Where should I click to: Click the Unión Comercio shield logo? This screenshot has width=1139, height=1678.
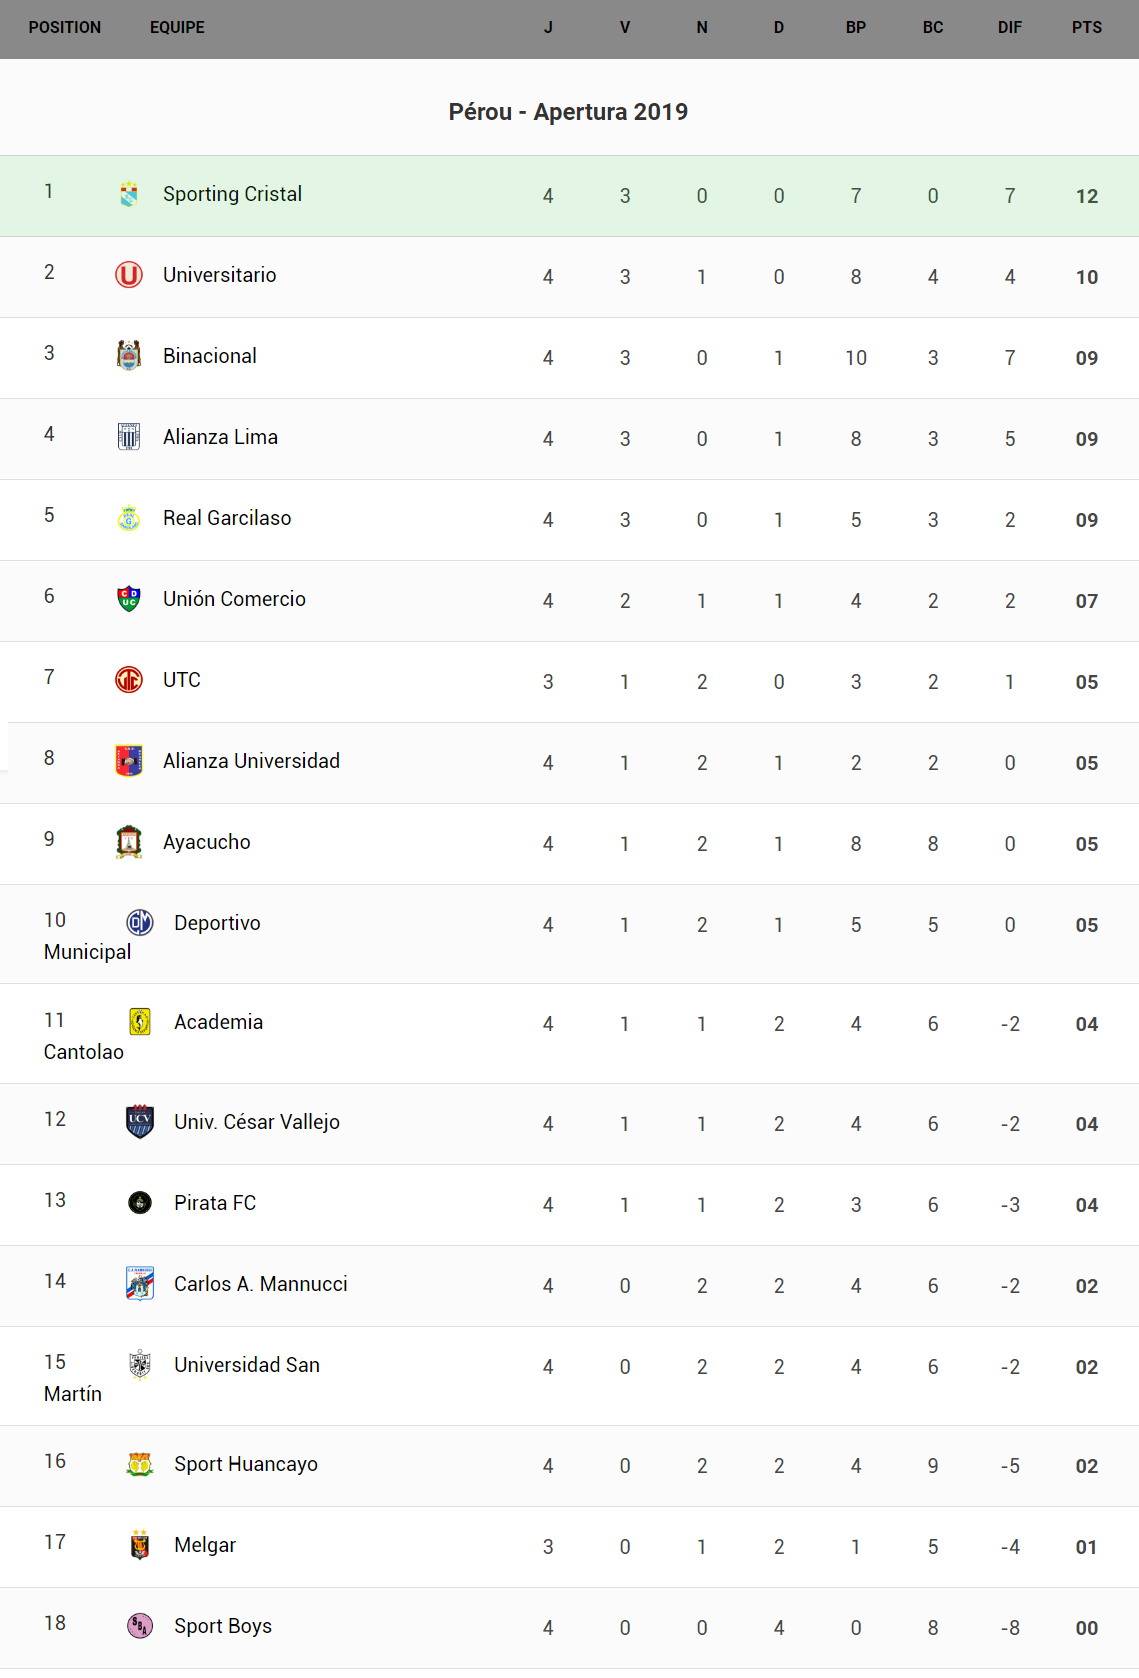[129, 599]
